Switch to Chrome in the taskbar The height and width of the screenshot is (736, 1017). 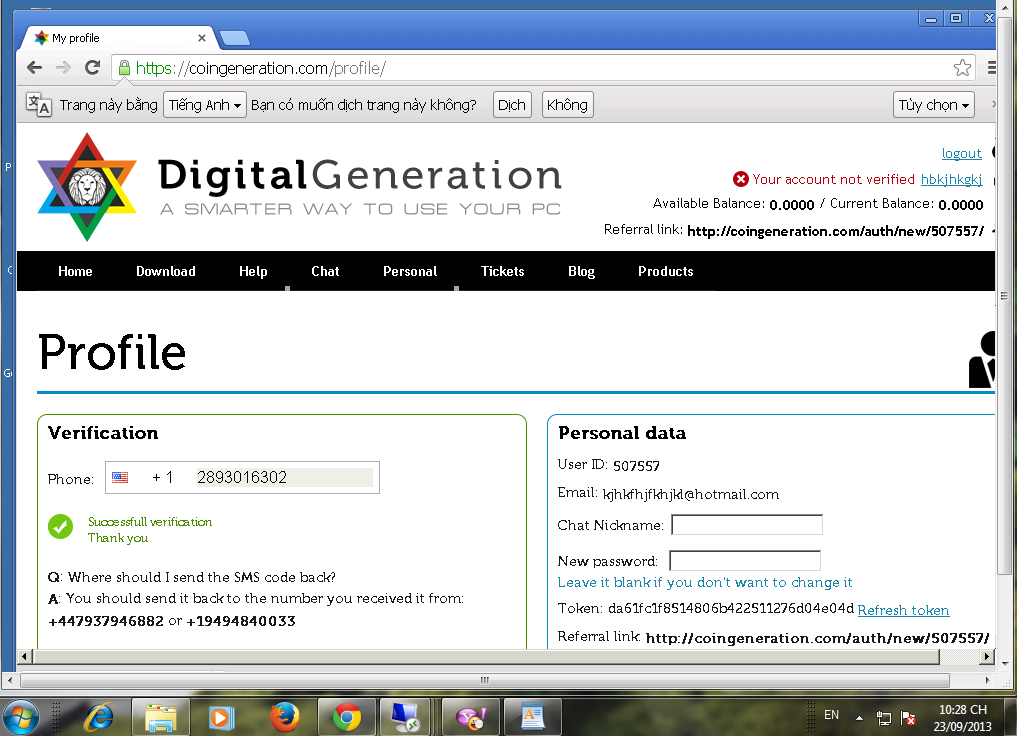[347, 717]
